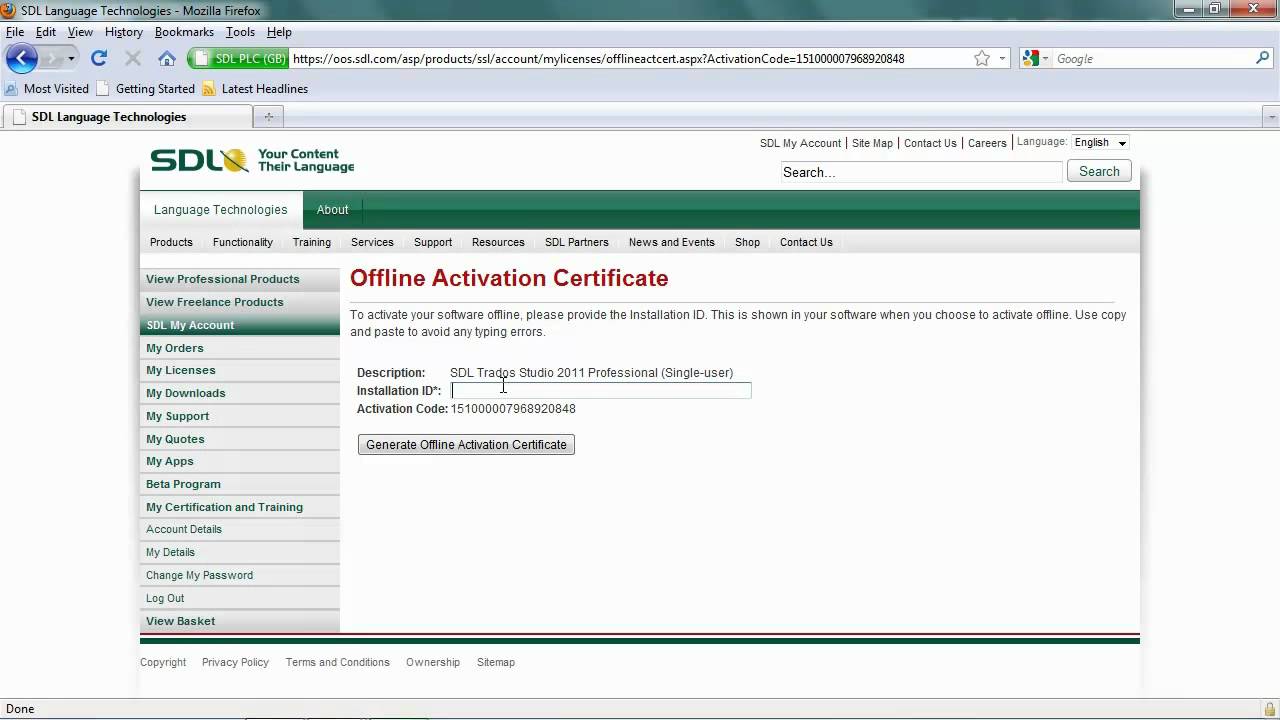Open the Getting Started bookmark
Screen dimensions: 1280x720
(x=145, y=89)
